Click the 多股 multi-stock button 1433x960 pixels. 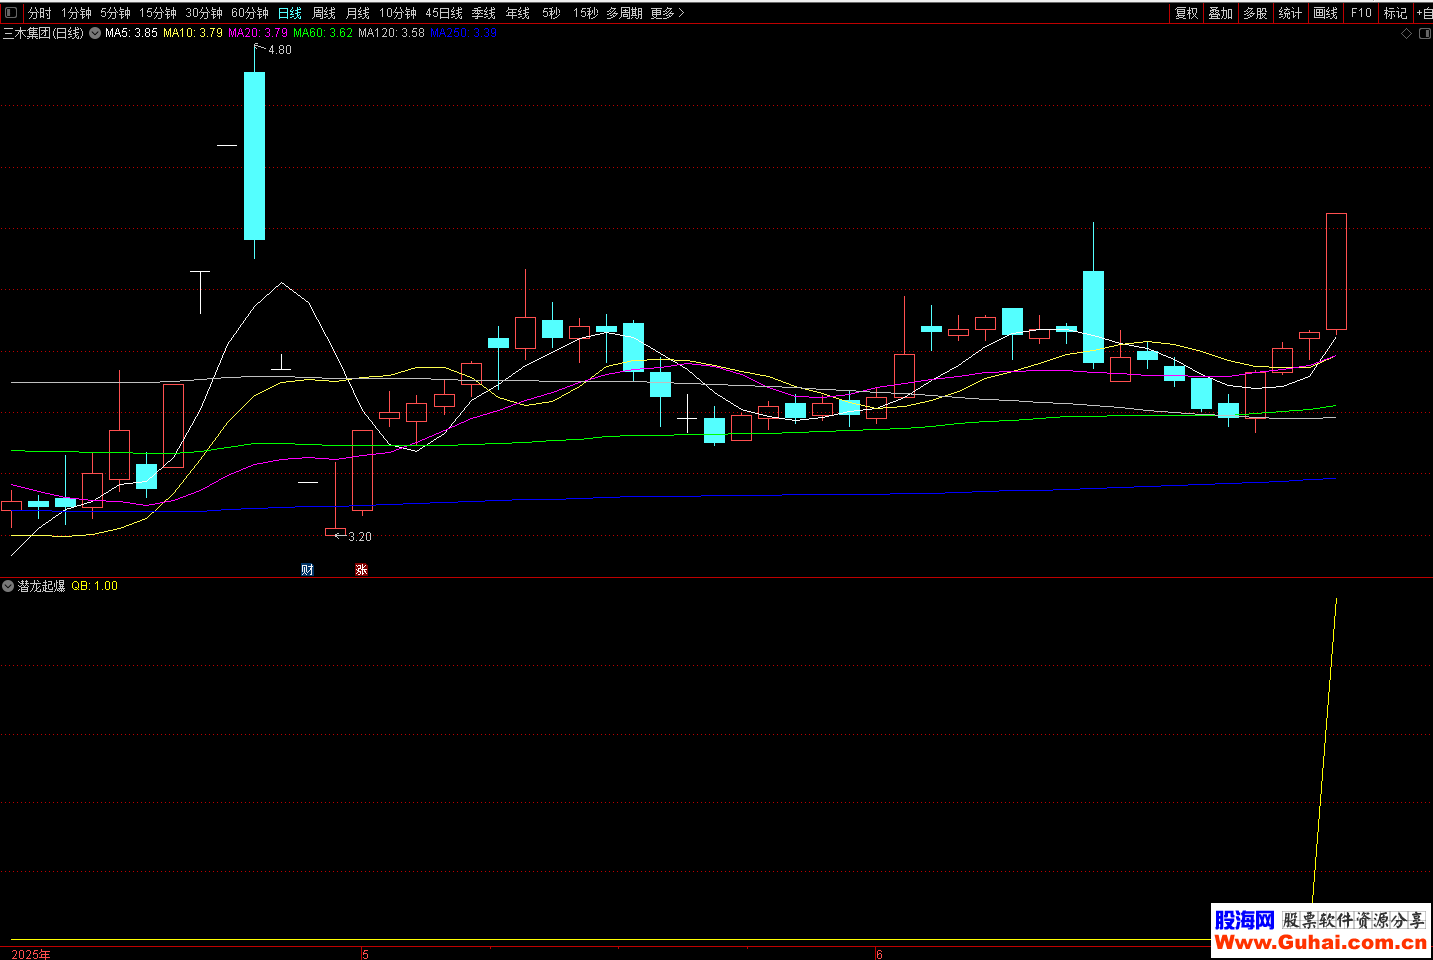[x=1256, y=13]
